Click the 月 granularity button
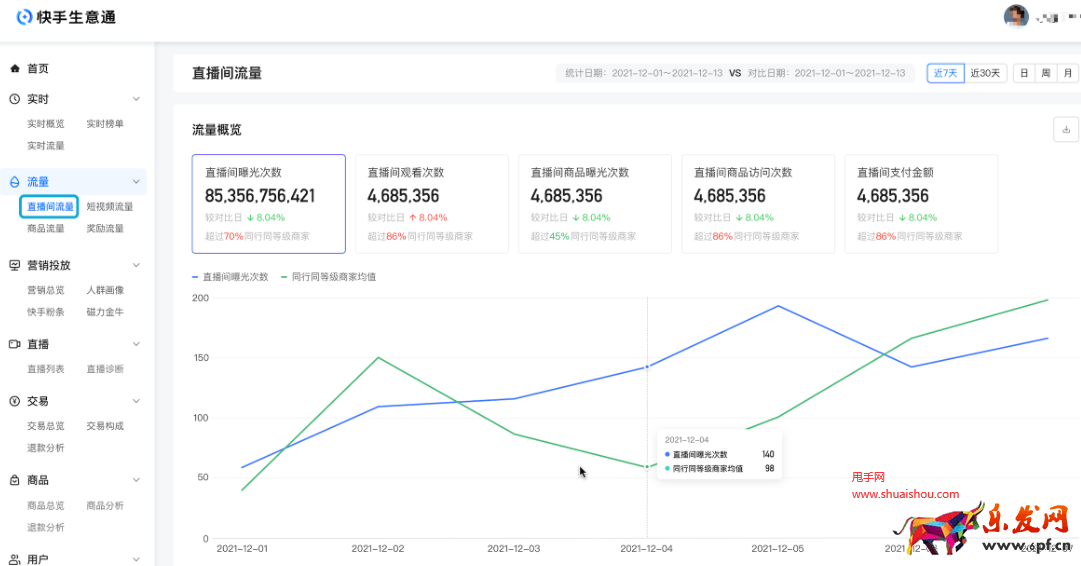The image size is (1081, 566). click(x=1068, y=73)
